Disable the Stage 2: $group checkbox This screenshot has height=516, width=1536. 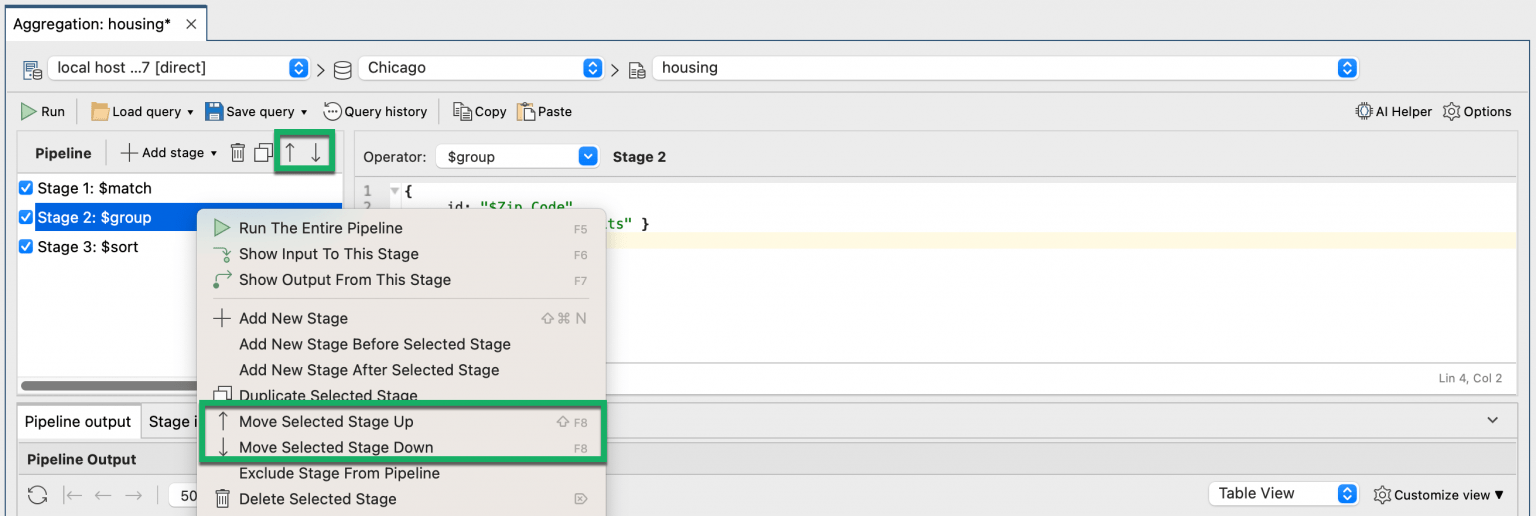(x=27, y=217)
